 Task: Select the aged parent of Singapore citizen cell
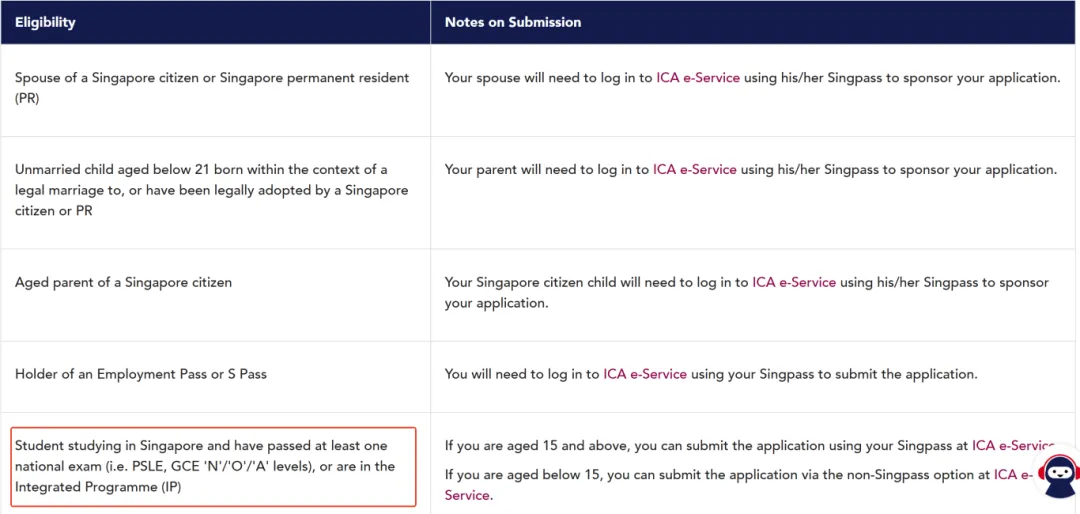tap(123, 283)
